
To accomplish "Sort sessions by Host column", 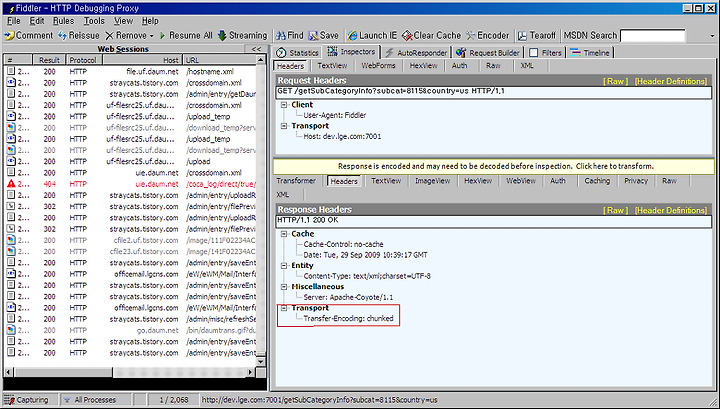I will click(x=142, y=60).
